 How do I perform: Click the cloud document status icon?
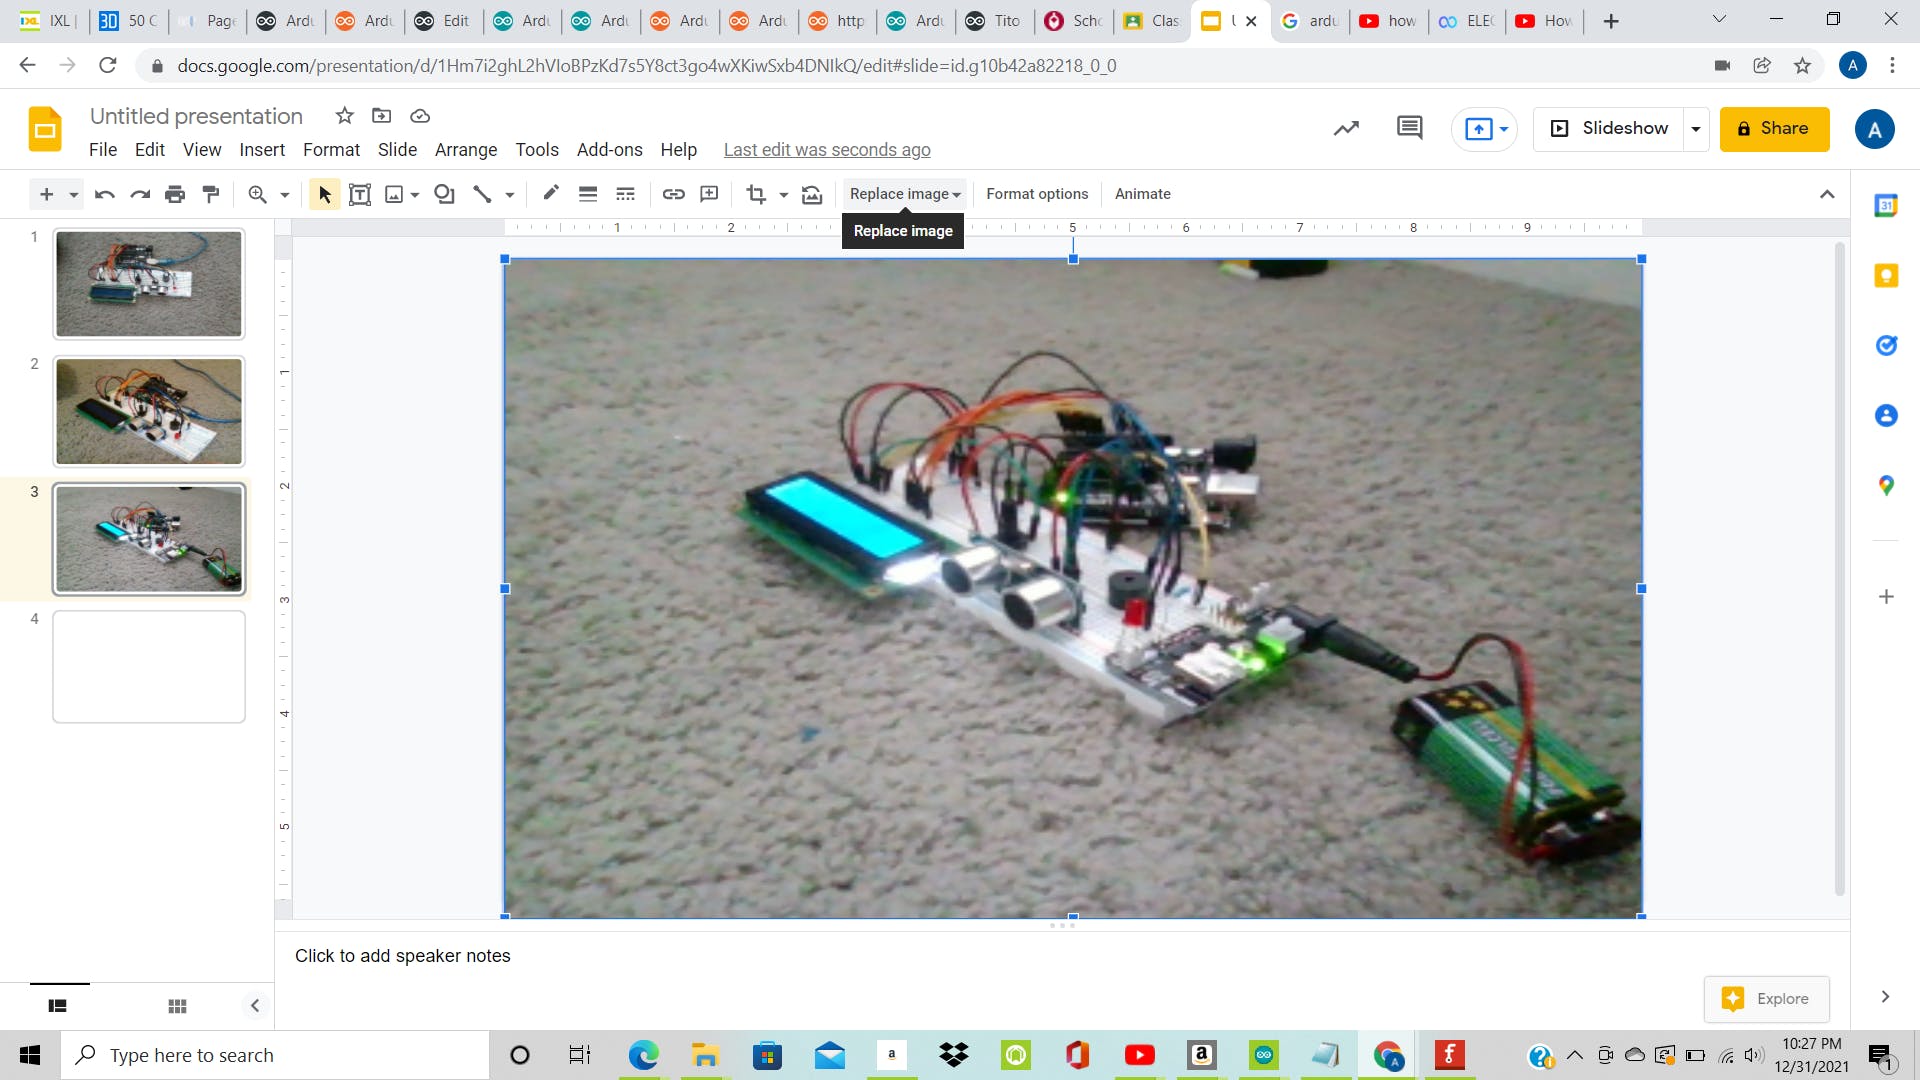pos(420,116)
